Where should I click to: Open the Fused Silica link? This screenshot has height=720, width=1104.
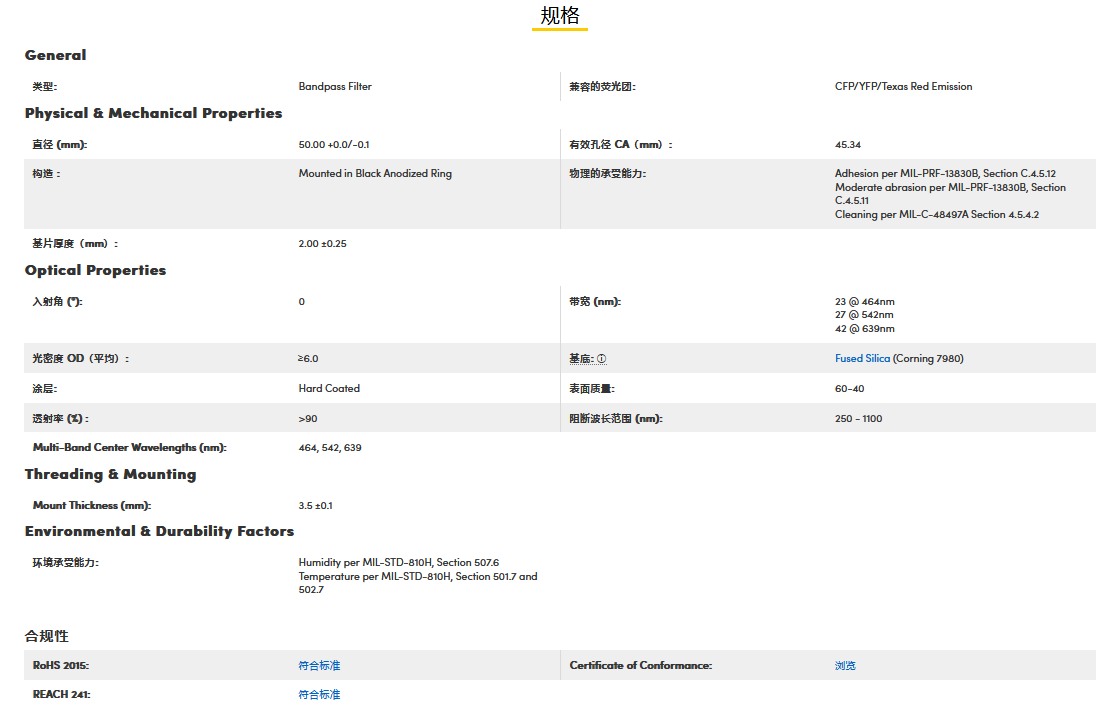tap(862, 358)
